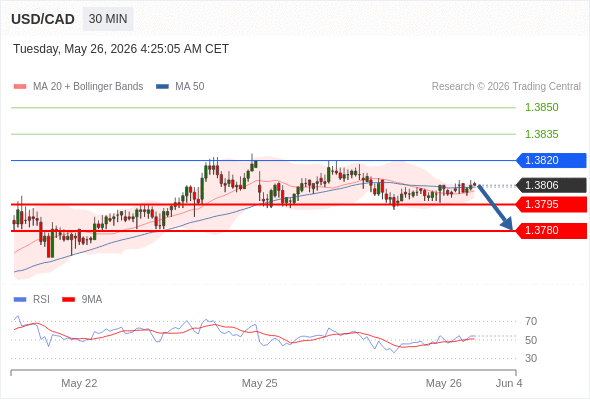Click the Jun 4 date axis label
This screenshot has width=590, height=400.
click(509, 383)
